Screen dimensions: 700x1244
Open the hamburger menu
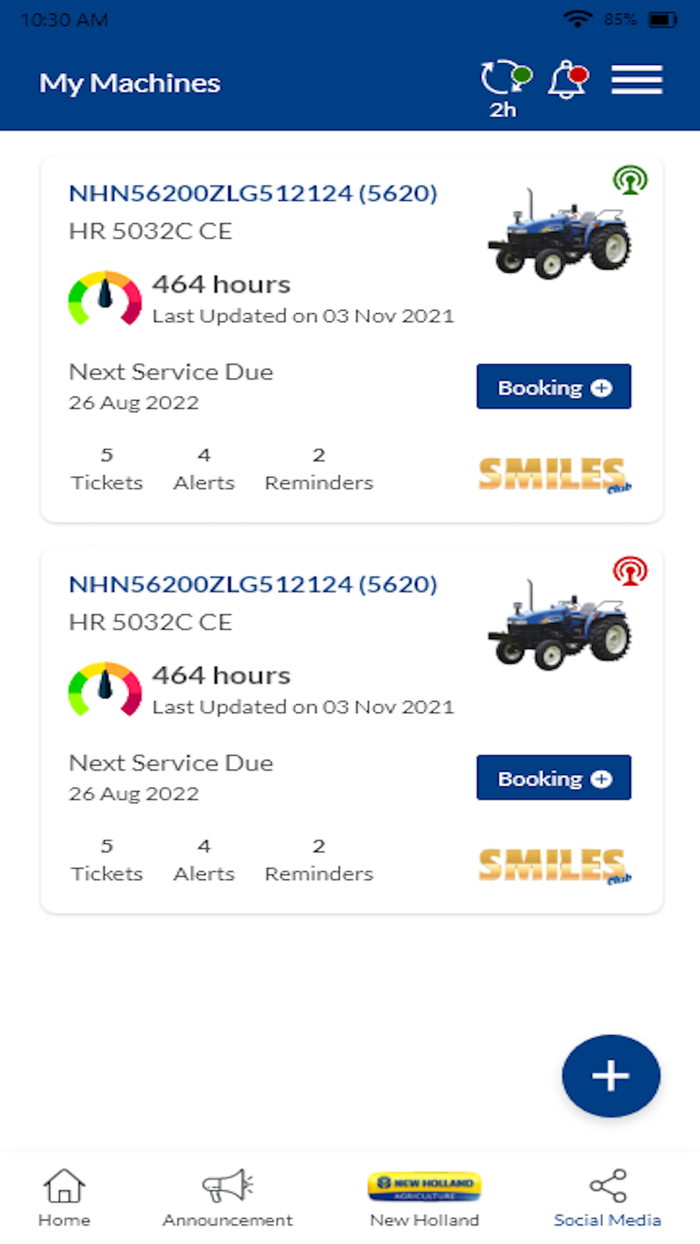[x=636, y=79]
